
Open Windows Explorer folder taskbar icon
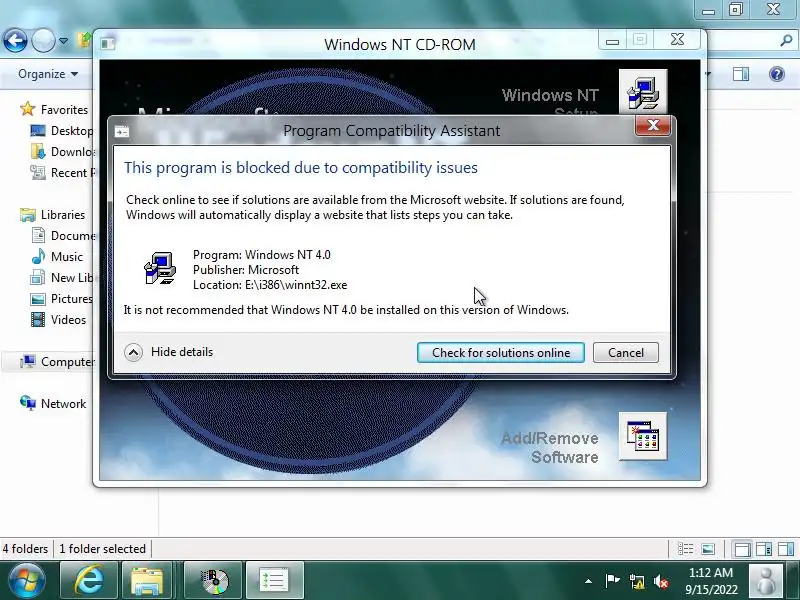point(146,581)
